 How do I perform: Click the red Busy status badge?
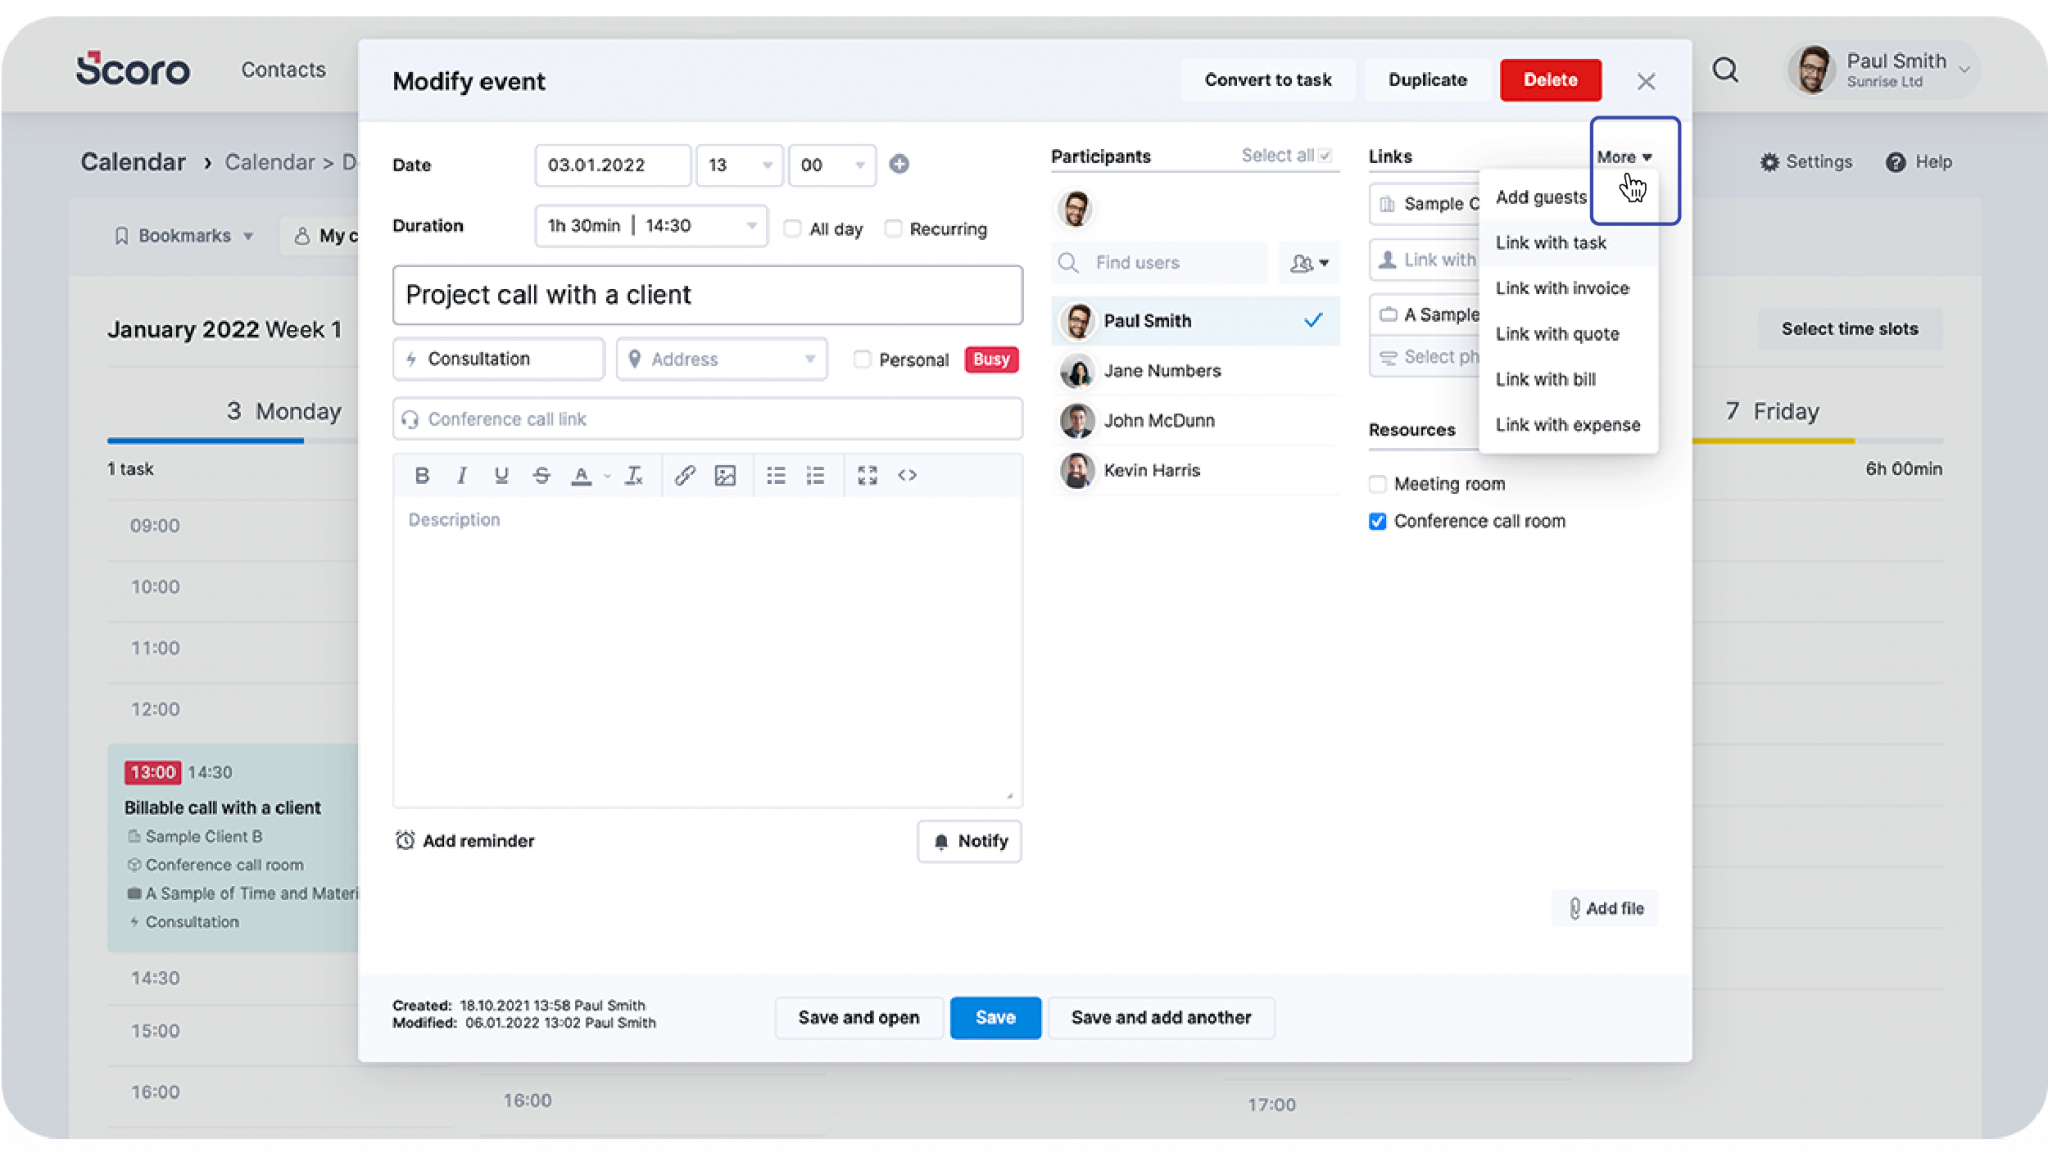point(990,359)
